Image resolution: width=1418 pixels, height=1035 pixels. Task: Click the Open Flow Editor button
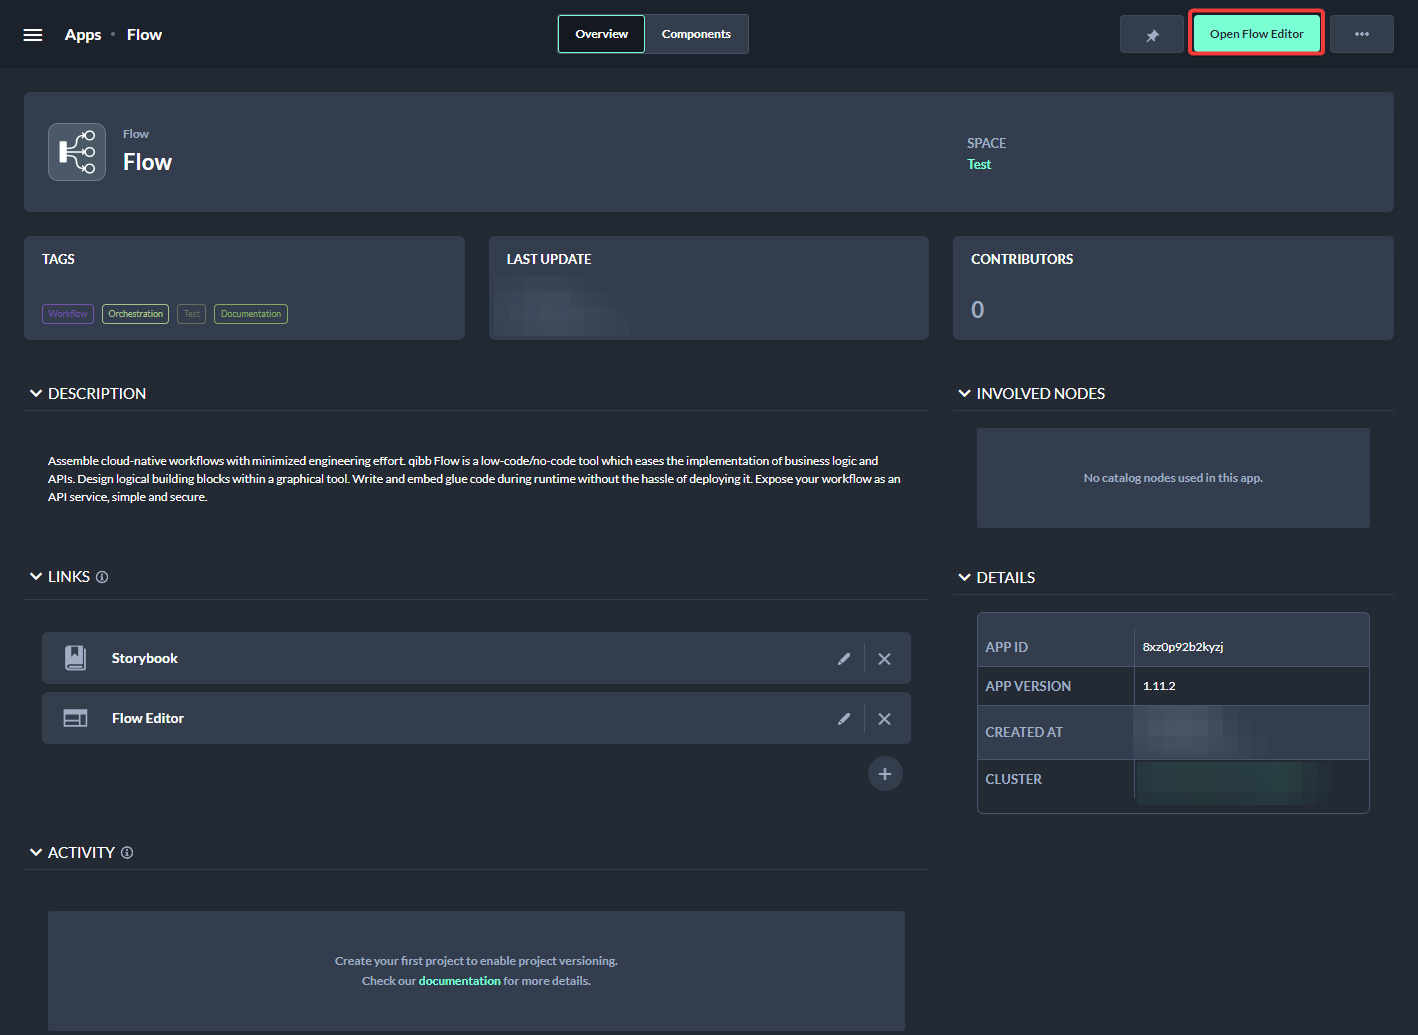(1256, 34)
